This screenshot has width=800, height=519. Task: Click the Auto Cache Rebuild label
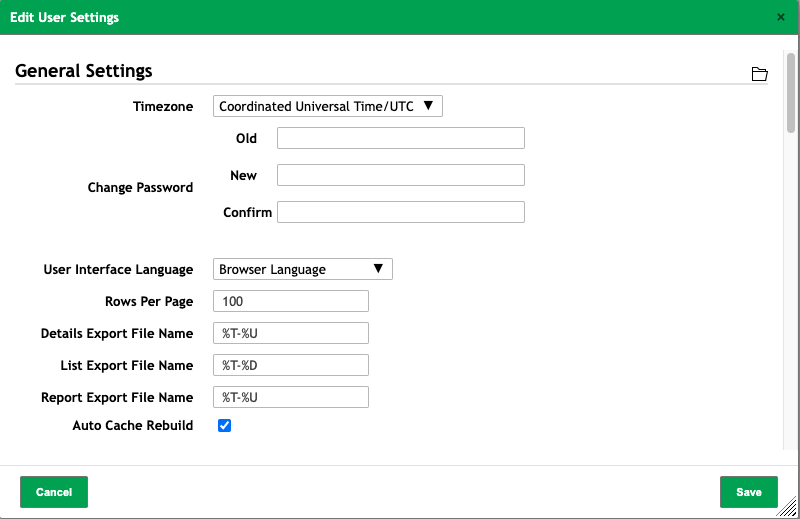[133, 425]
